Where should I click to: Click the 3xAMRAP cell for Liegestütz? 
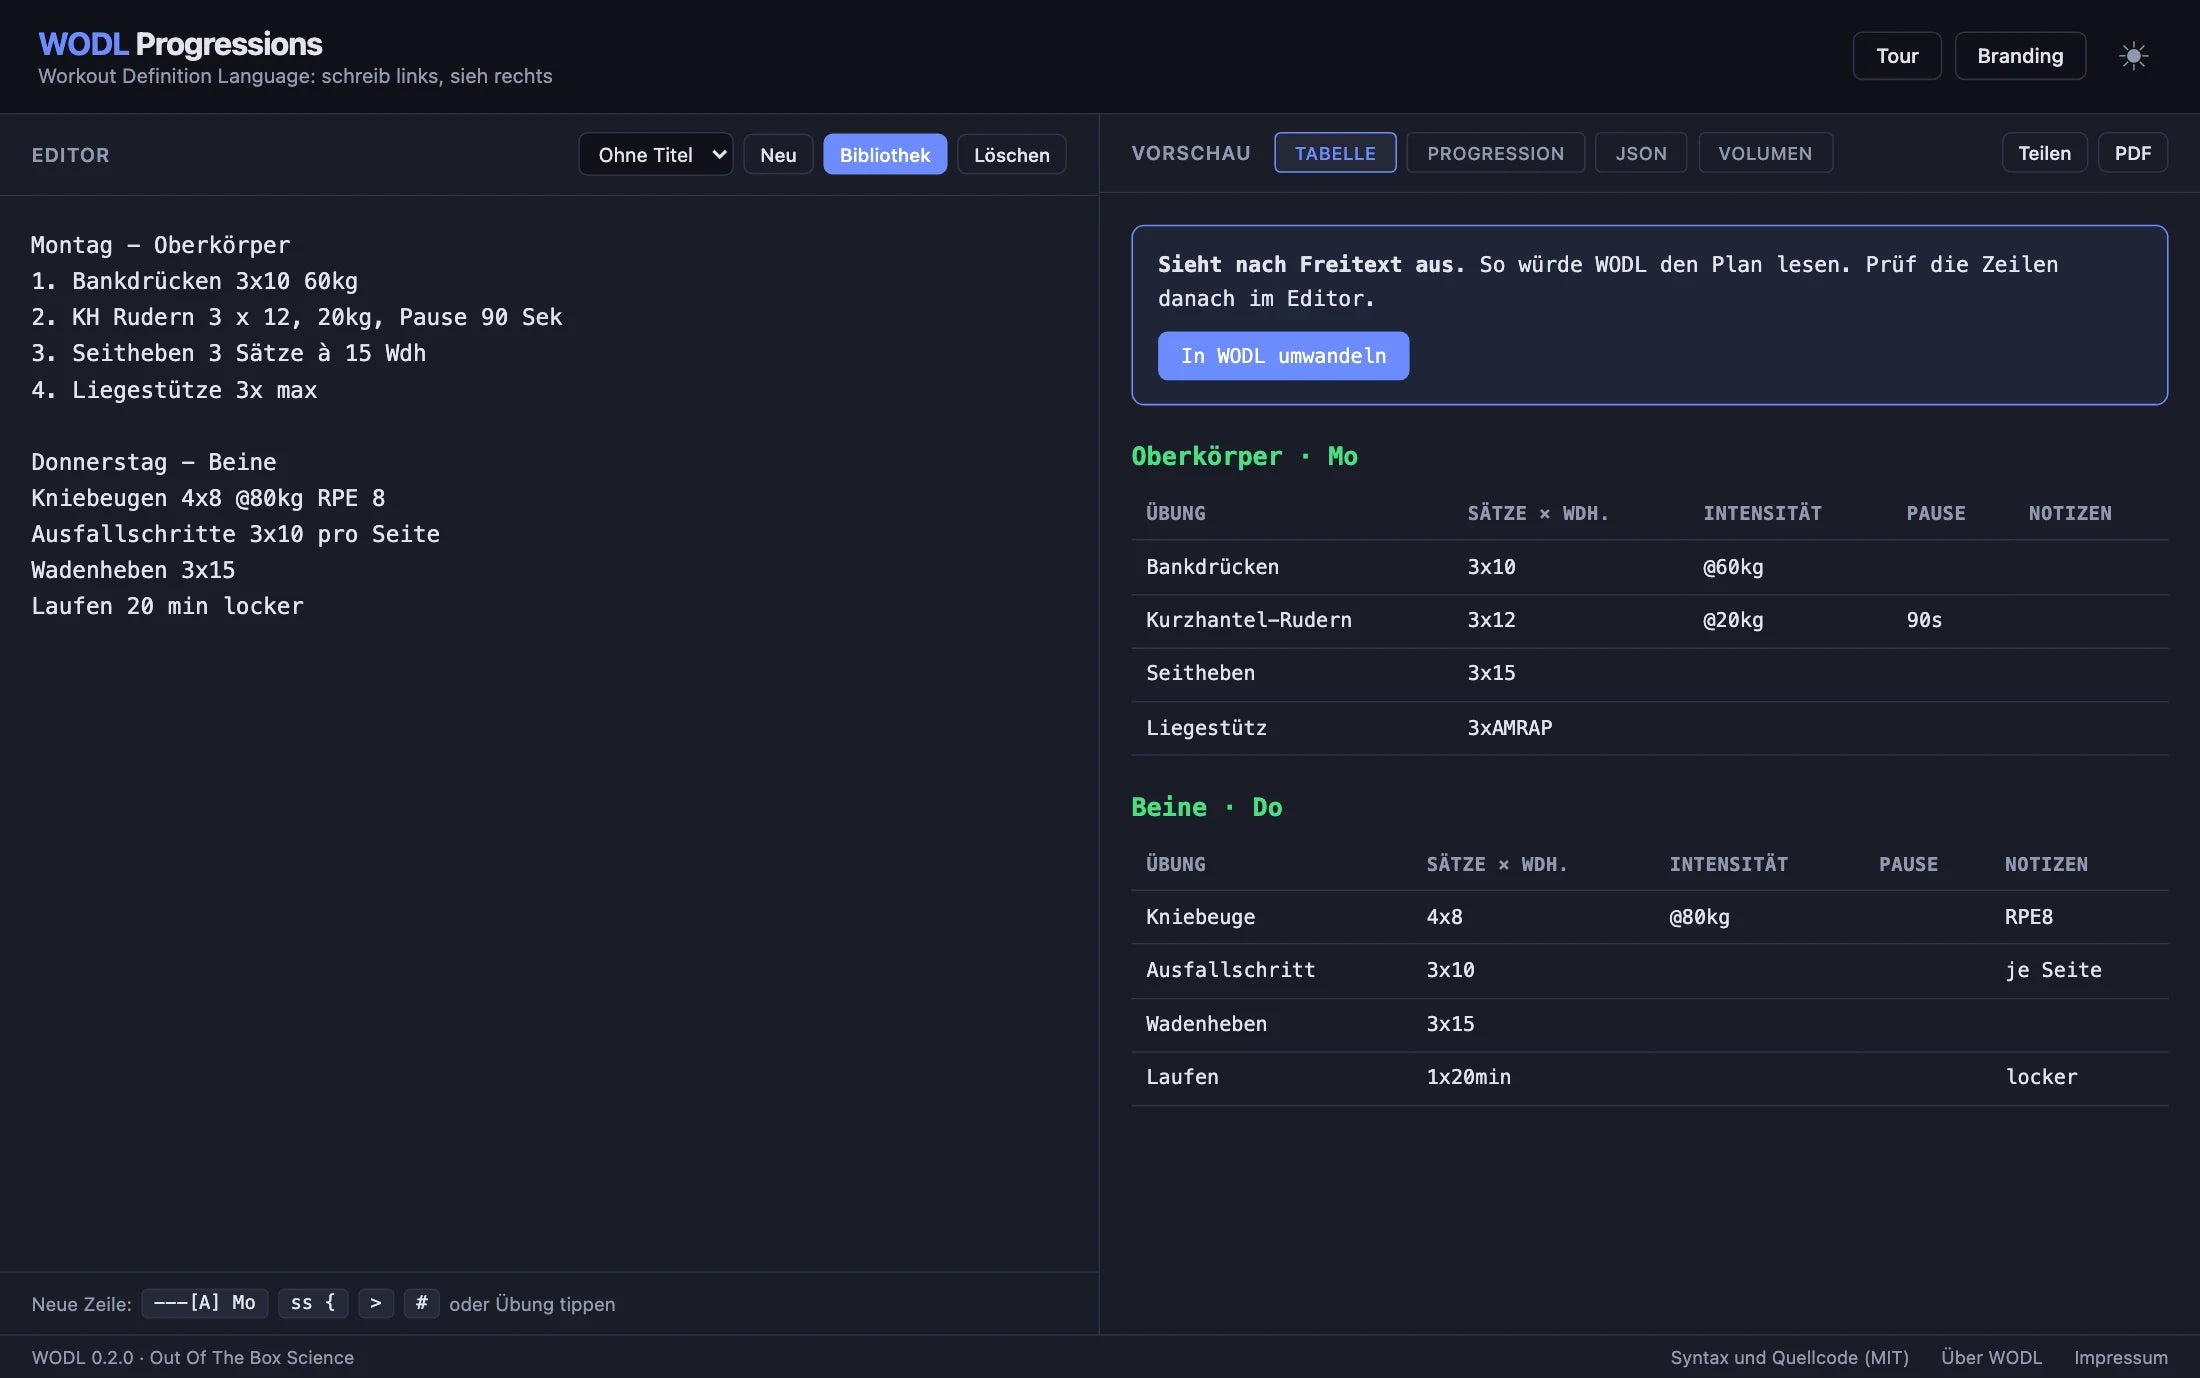1509,728
